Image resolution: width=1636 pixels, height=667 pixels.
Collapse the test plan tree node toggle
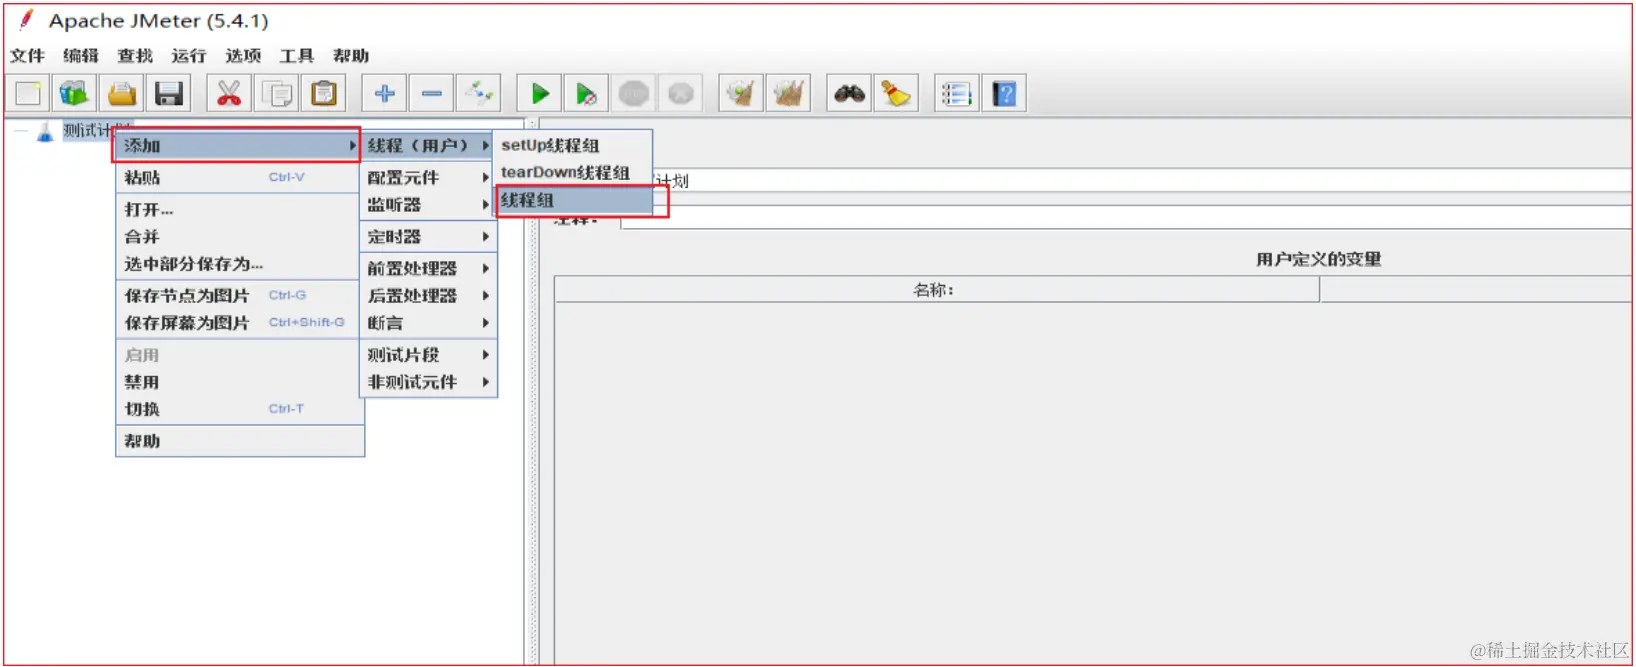pyautogui.click(x=20, y=131)
